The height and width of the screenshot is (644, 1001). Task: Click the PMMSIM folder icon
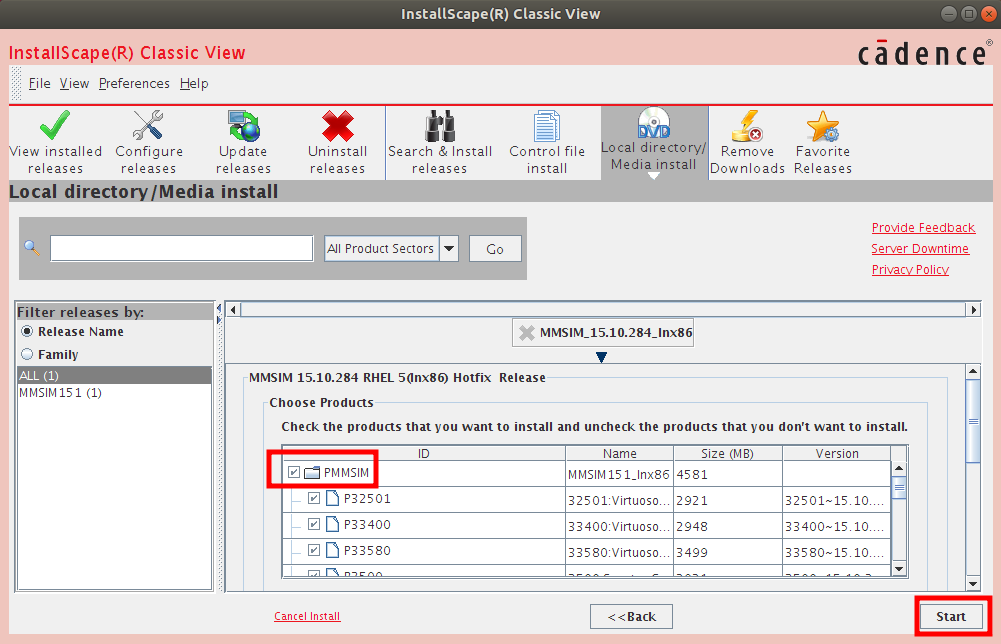(x=312, y=473)
